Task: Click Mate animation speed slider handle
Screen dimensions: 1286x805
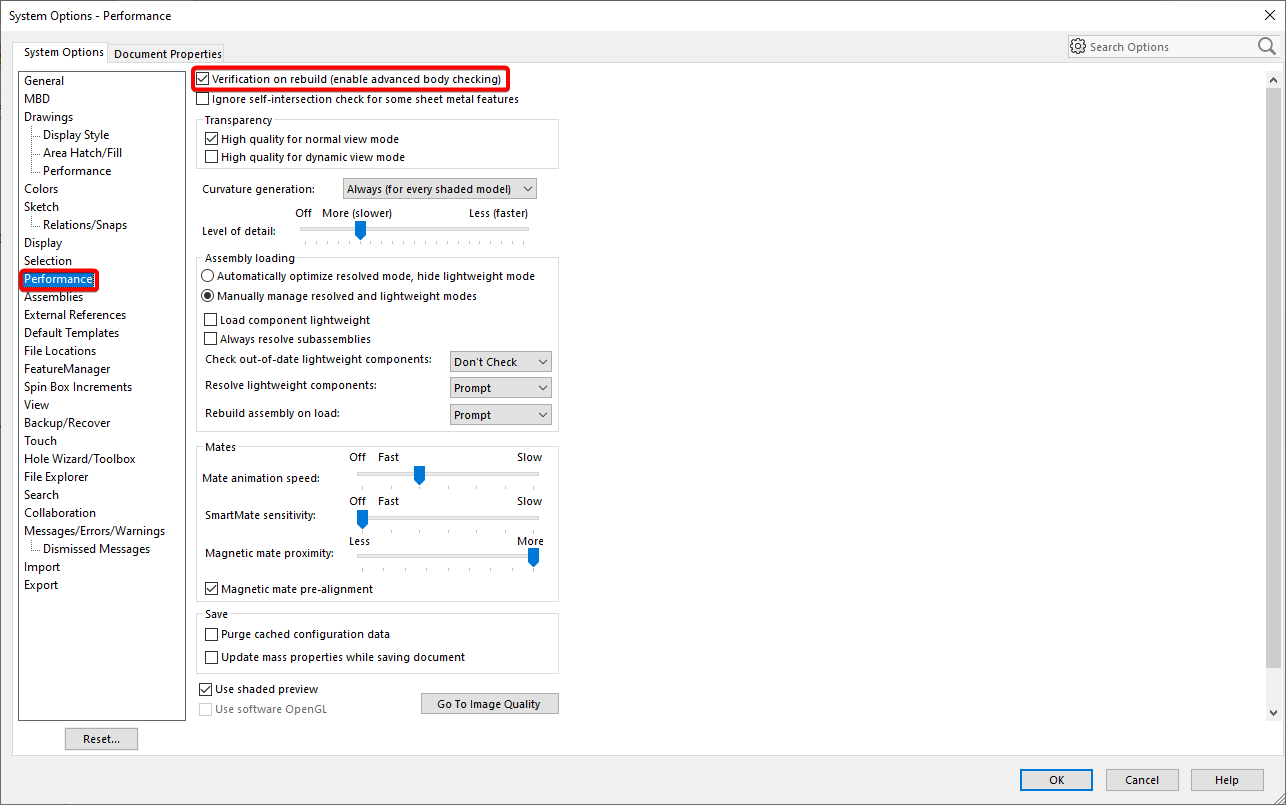Action: coord(420,475)
